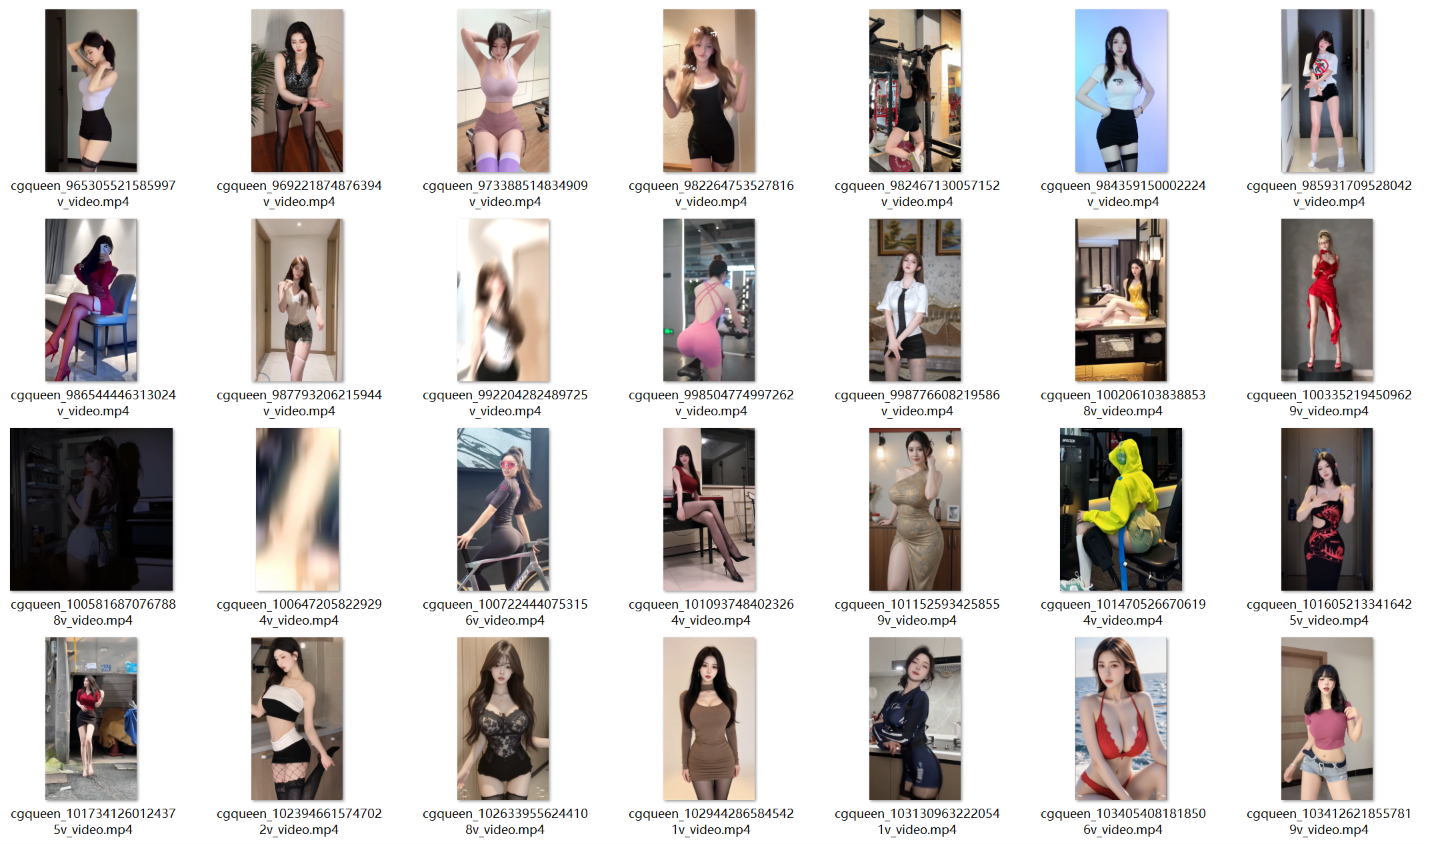Choose the cgqueen_1010937484023264v thumbnail
This screenshot has width=1432, height=844.
point(709,509)
